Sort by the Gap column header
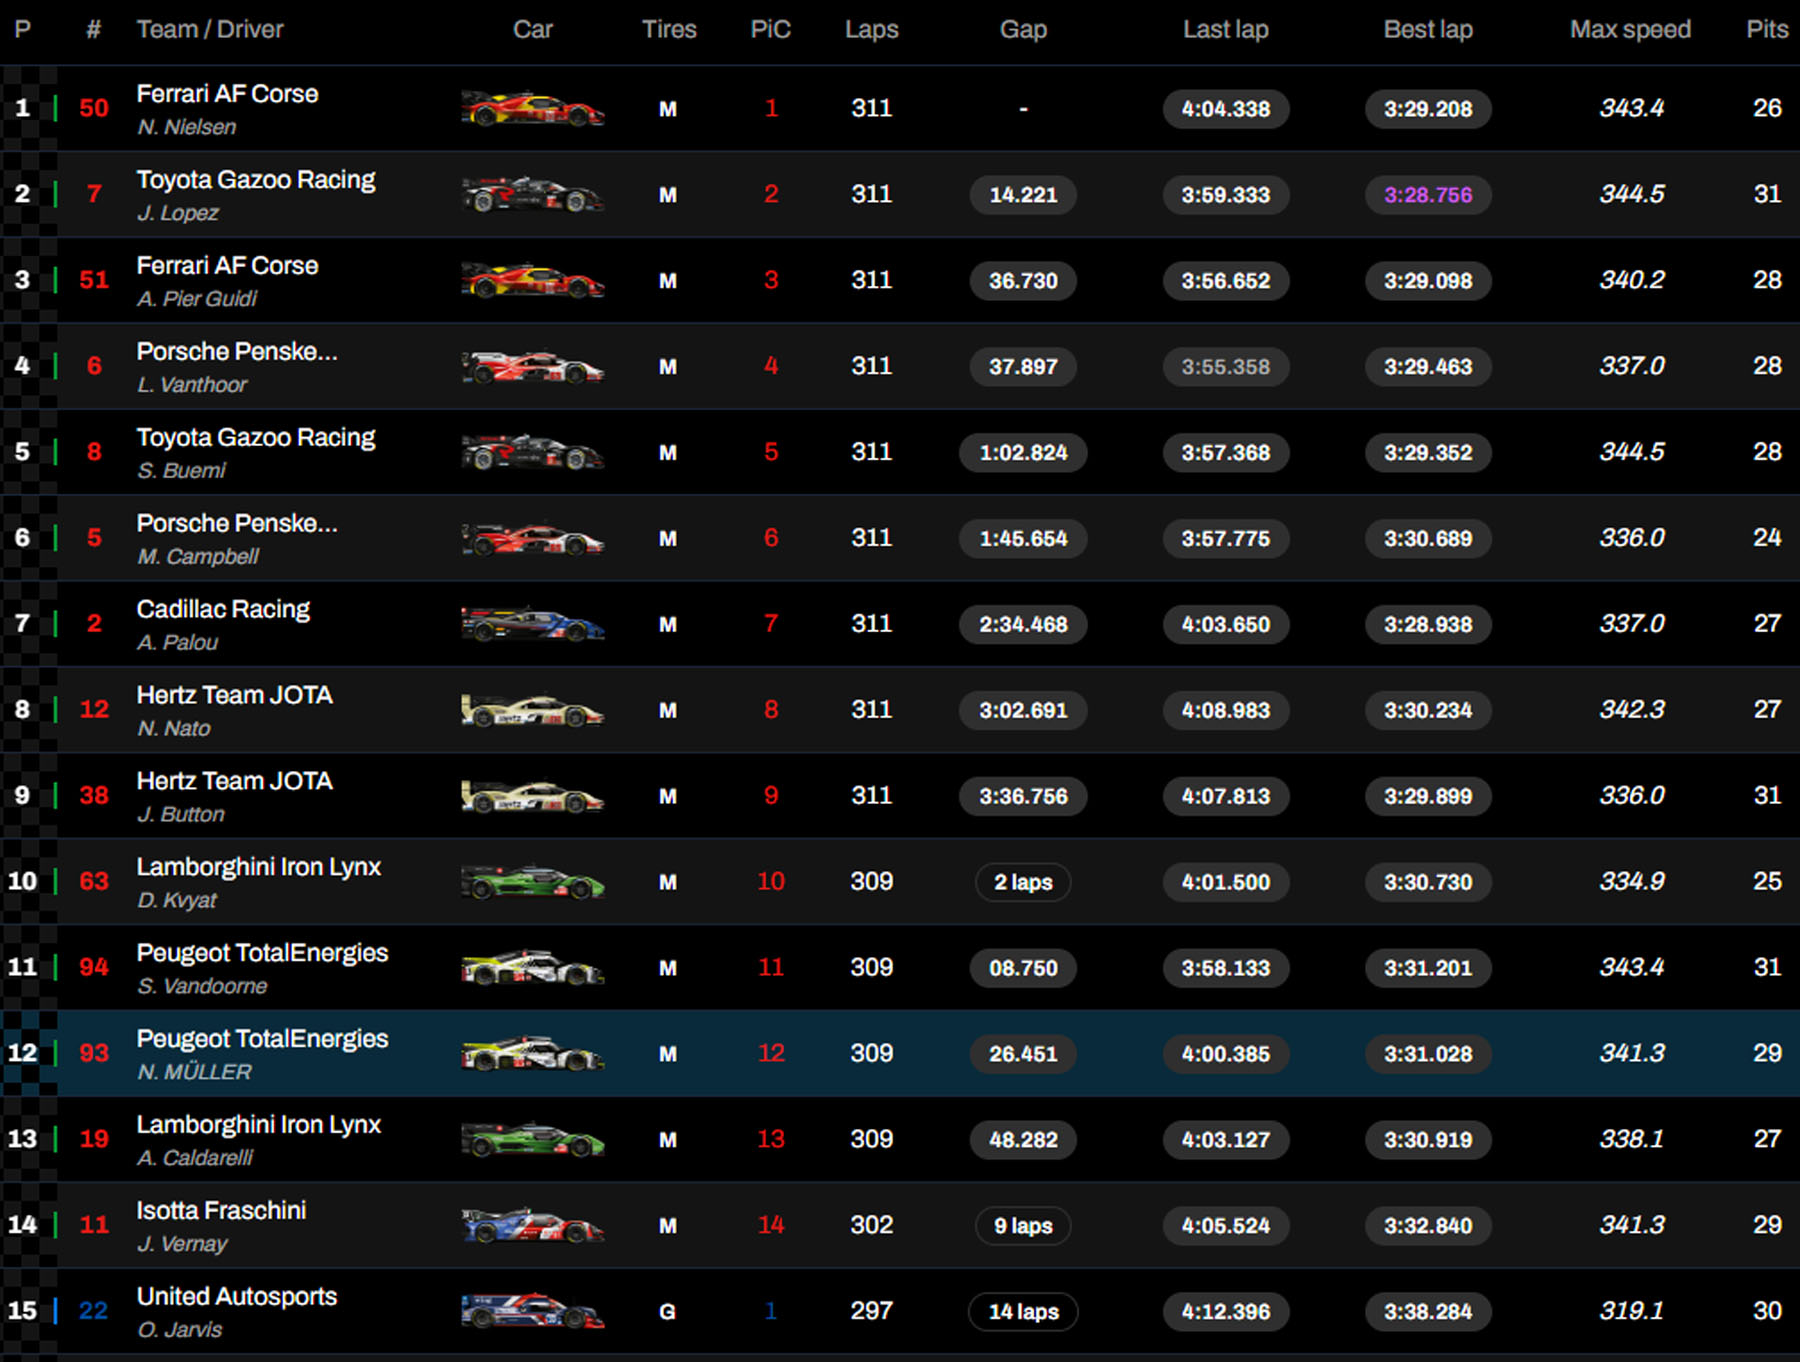 1023,29
